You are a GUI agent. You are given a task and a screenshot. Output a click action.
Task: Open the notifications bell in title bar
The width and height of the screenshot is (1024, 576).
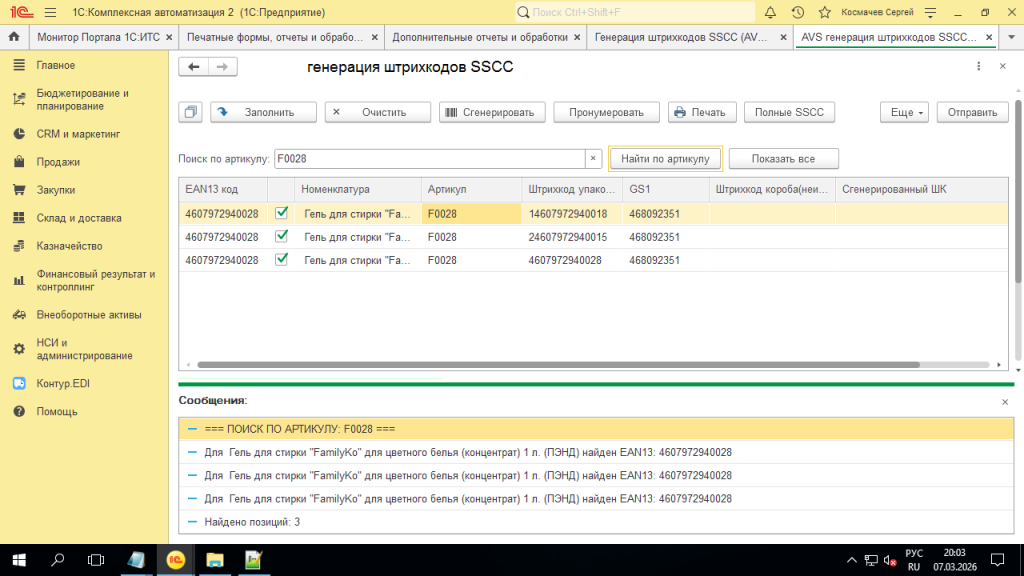(x=770, y=13)
